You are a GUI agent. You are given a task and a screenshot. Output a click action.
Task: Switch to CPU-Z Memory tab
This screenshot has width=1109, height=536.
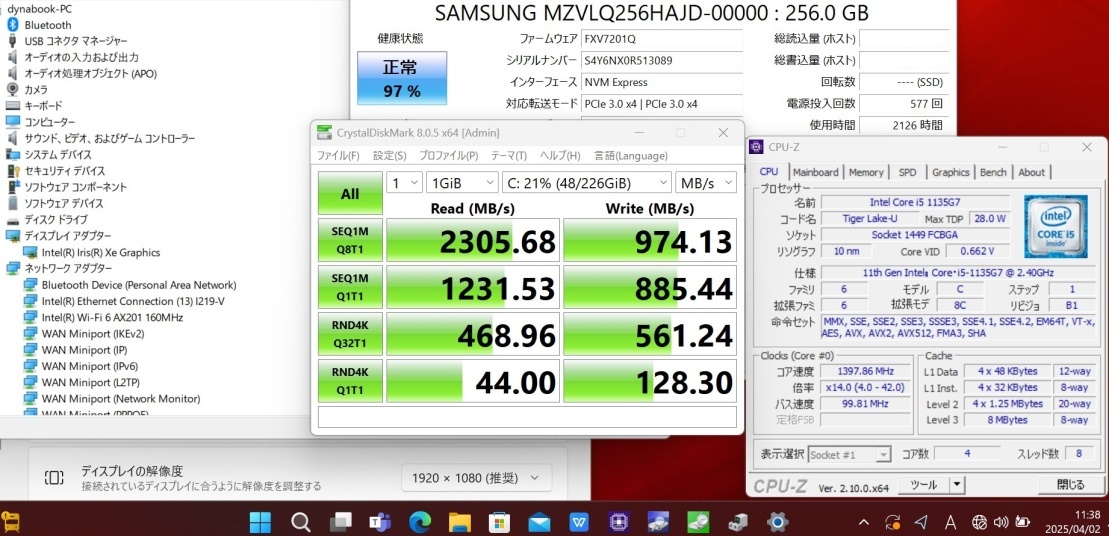pos(866,172)
